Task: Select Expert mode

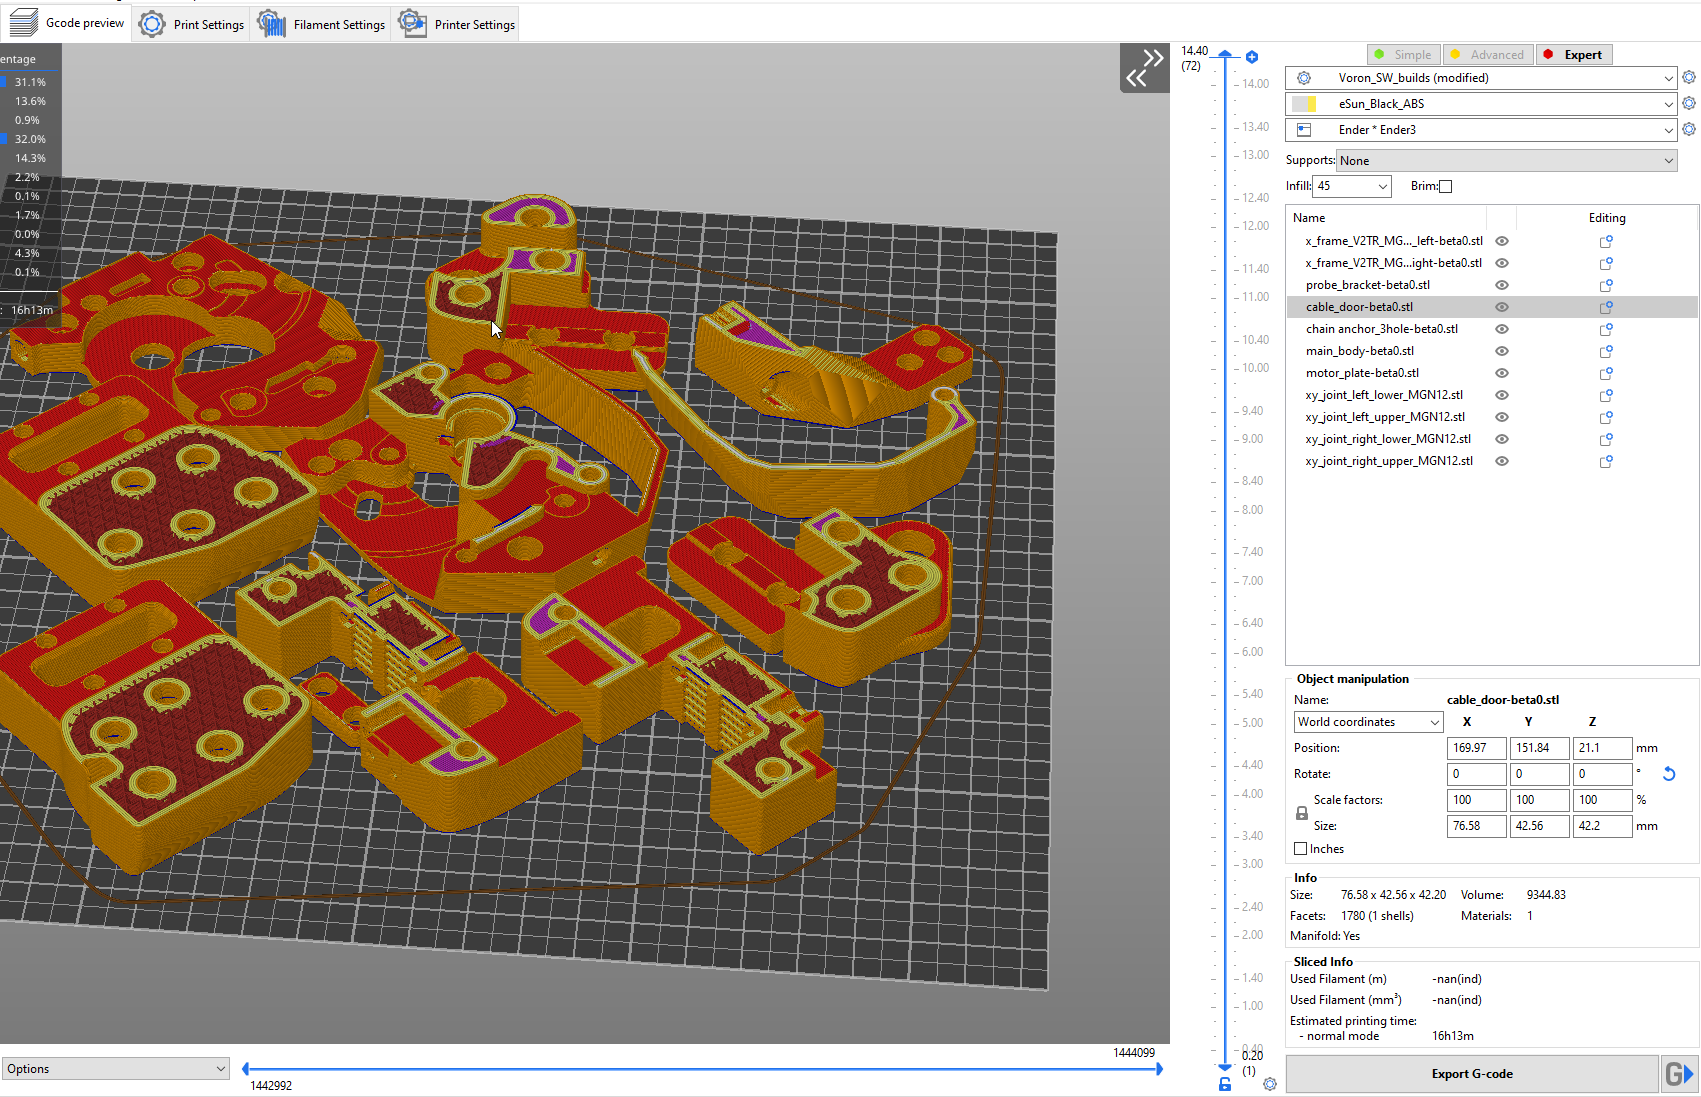Action: 1573,55
